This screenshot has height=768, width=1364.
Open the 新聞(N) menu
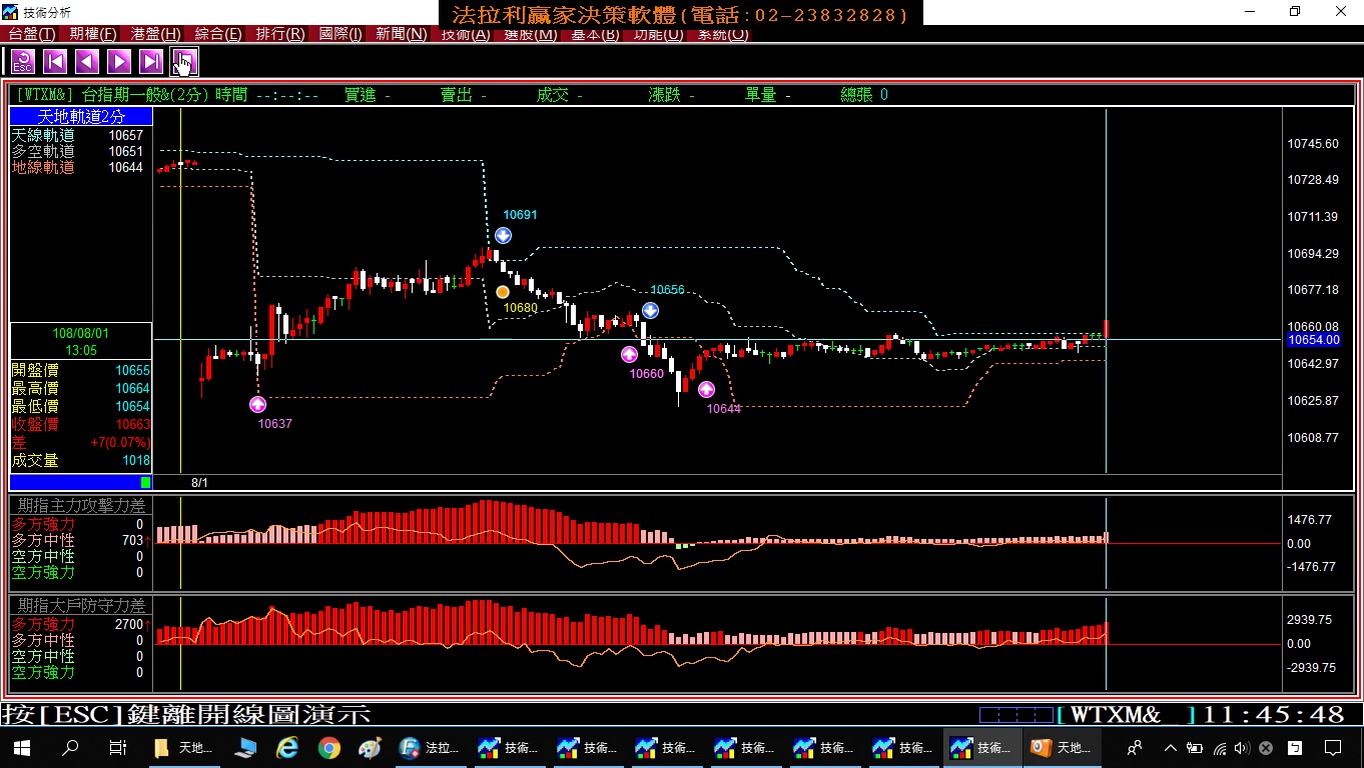[x=401, y=34]
